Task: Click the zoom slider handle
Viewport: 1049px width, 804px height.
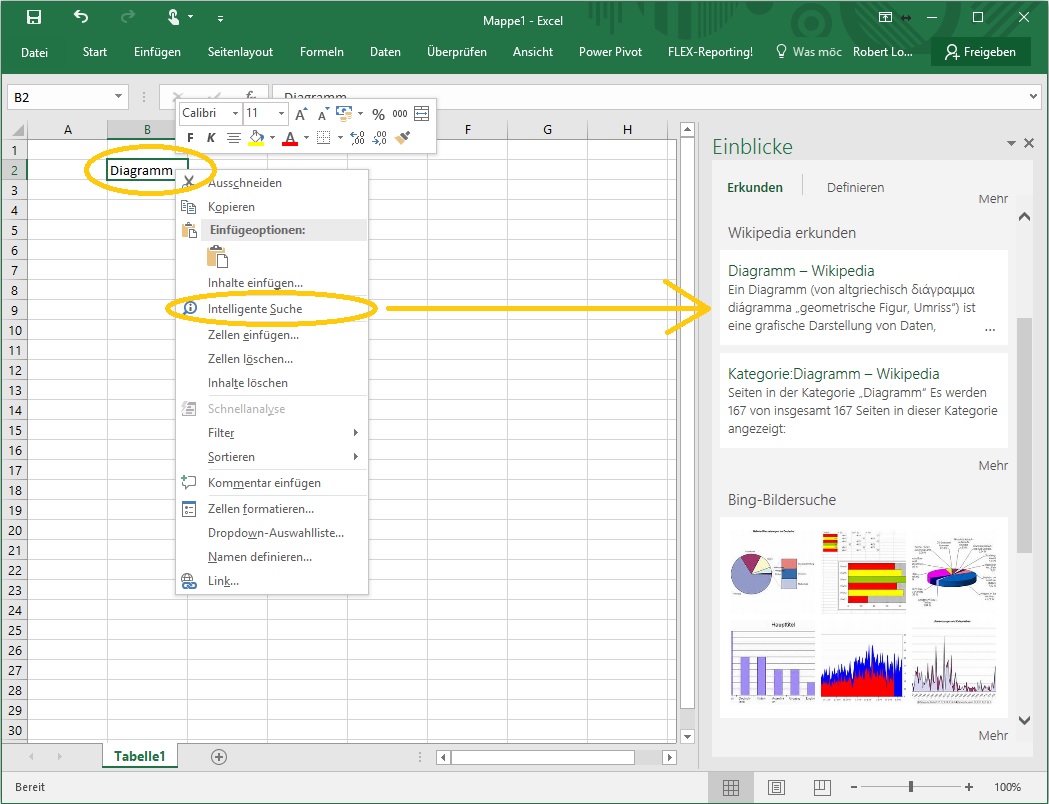Action: pos(910,787)
